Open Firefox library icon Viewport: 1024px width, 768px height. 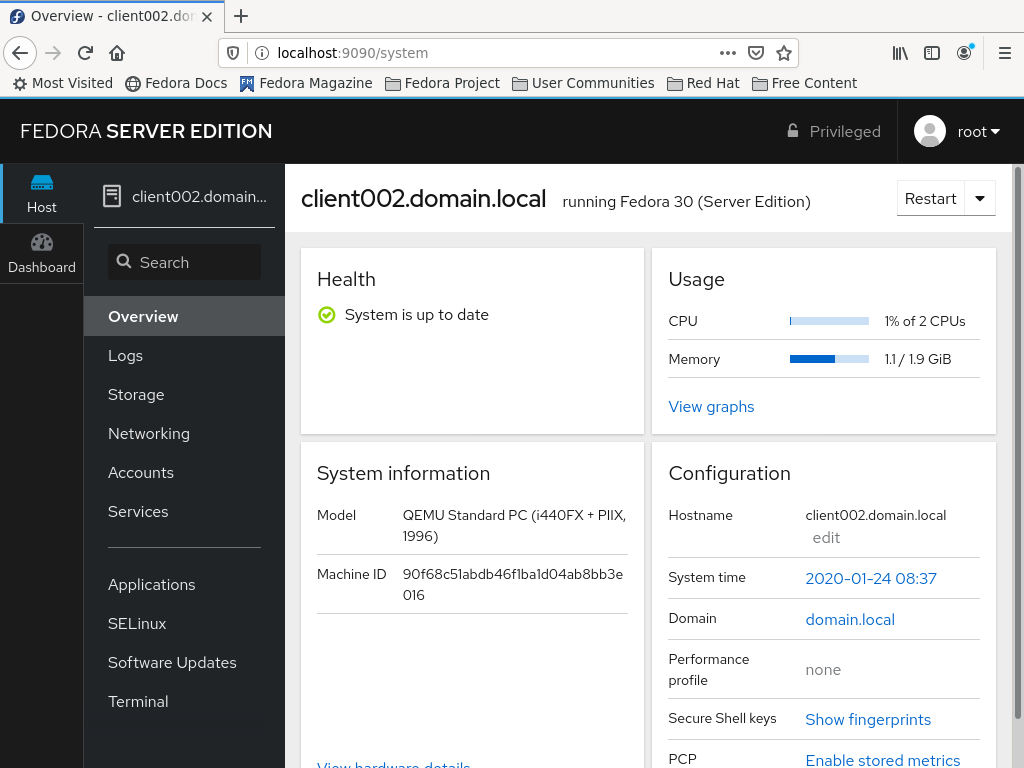point(900,53)
